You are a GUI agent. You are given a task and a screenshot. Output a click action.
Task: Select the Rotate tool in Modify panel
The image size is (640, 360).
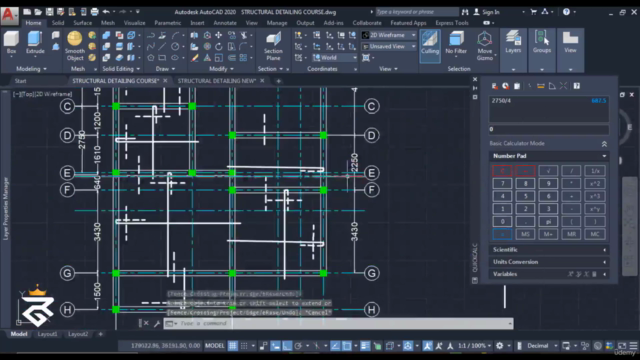coord(219,47)
